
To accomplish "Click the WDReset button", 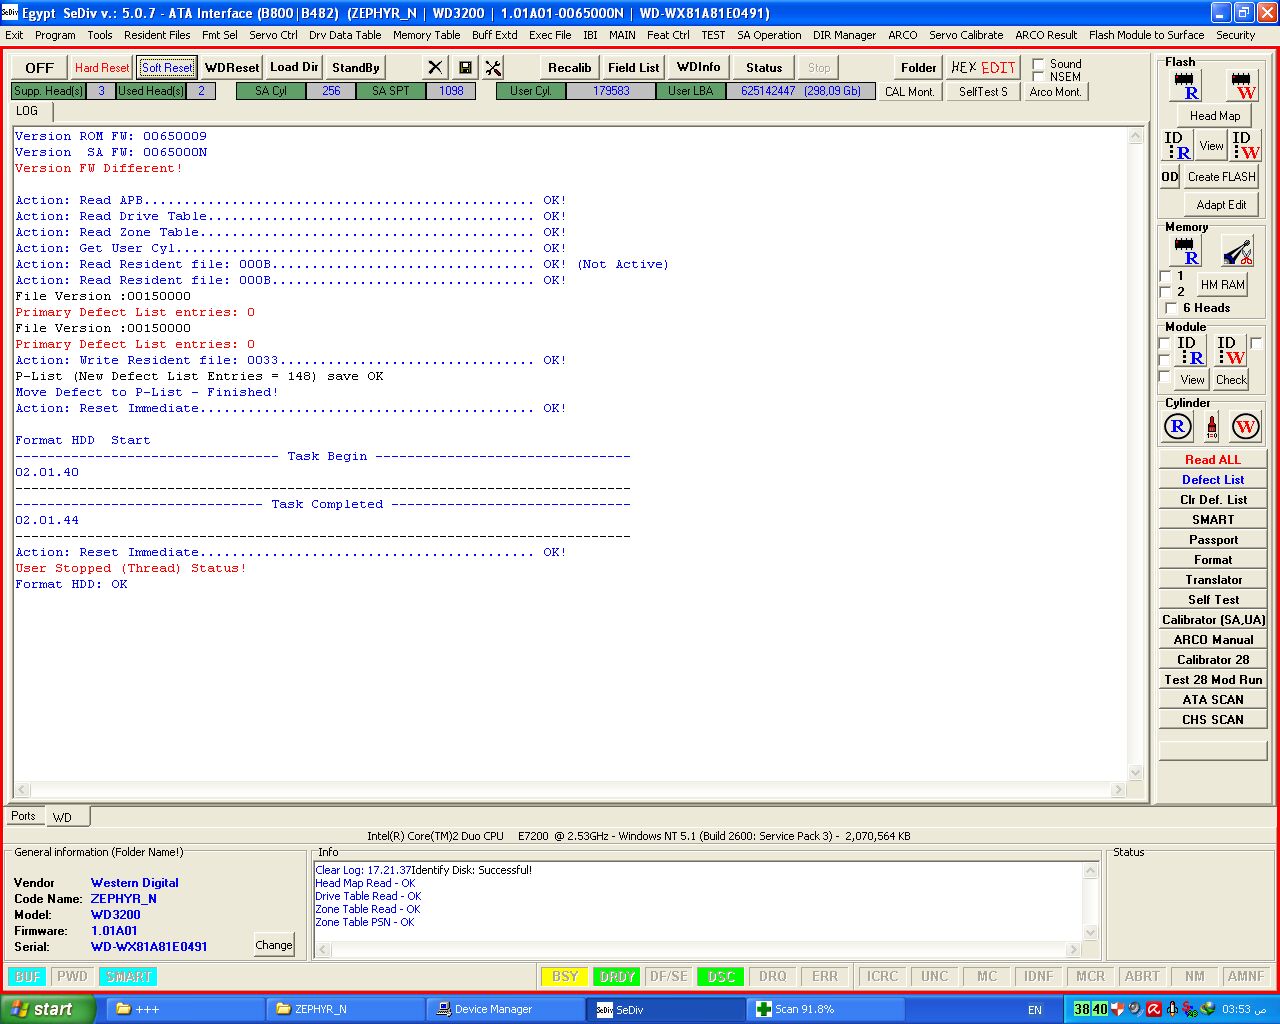I will click(x=232, y=68).
